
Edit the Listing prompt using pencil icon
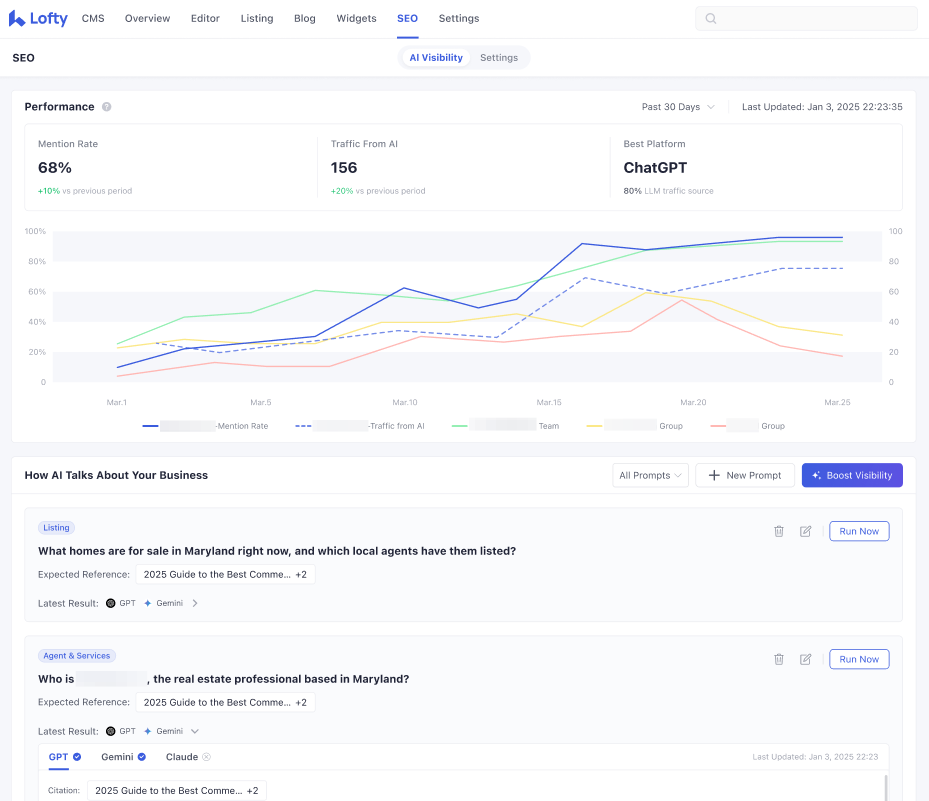tap(805, 531)
